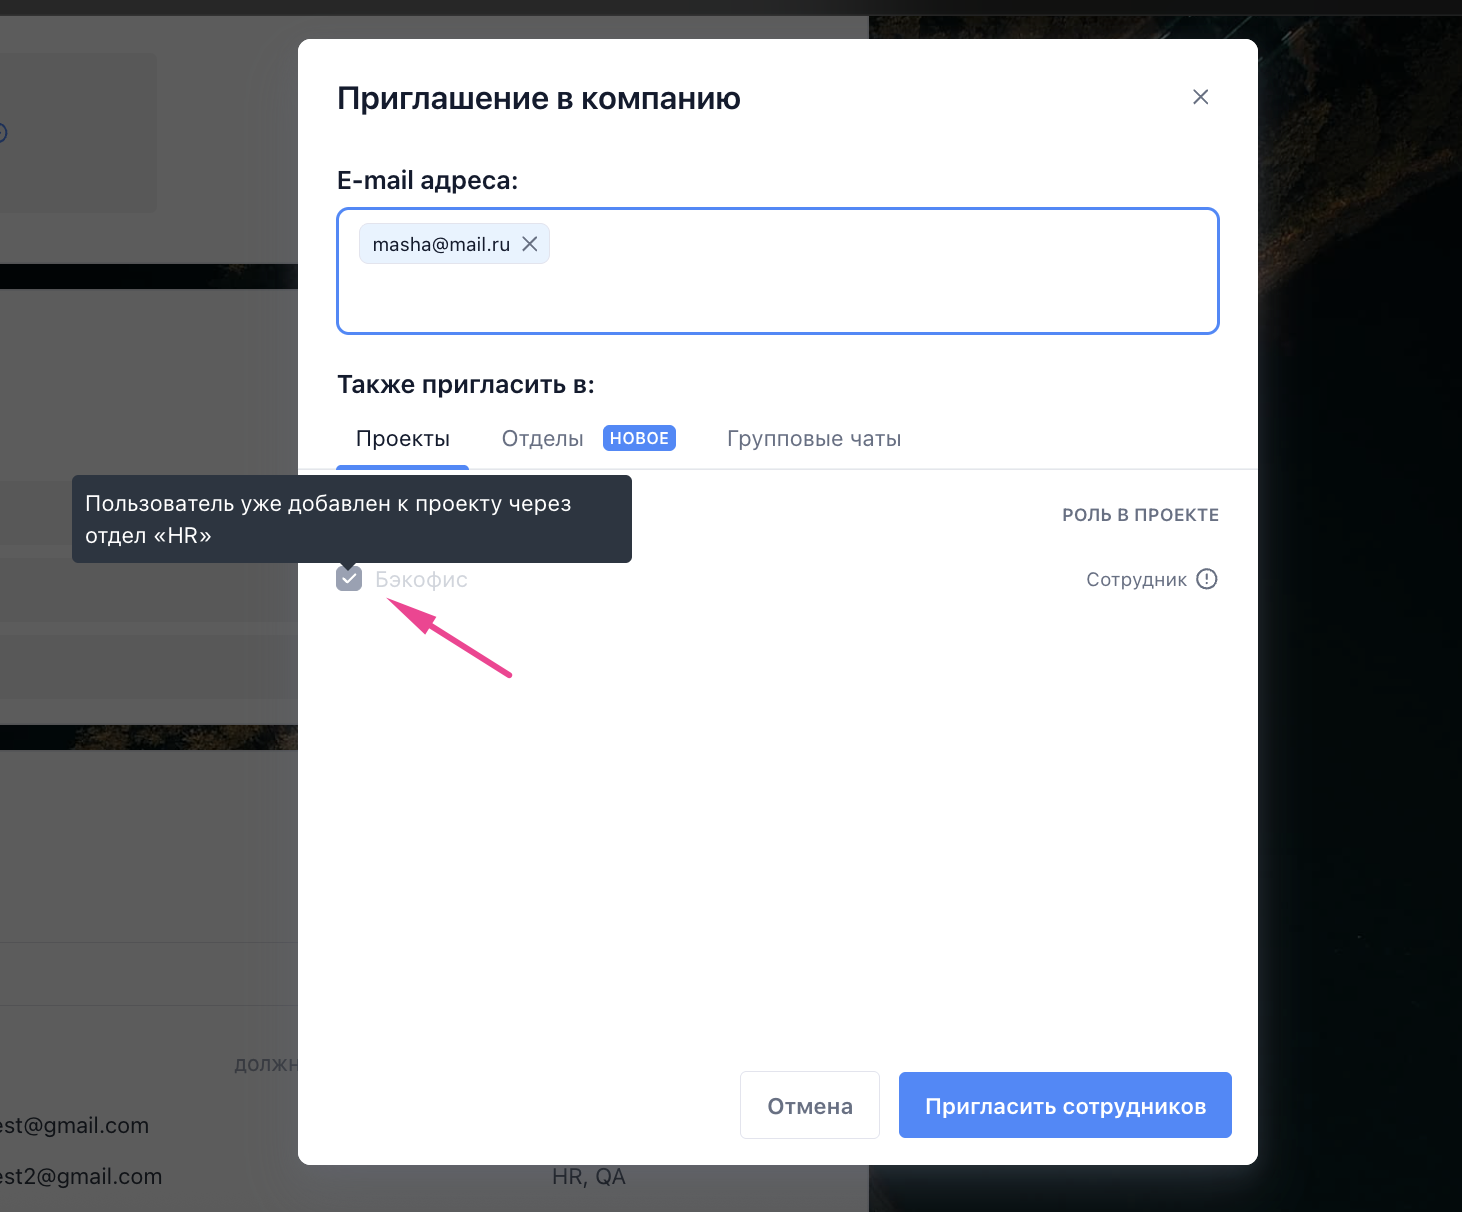Click the info icon next to Сотрудник
1462x1212 pixels.
tap(1207, 579)
